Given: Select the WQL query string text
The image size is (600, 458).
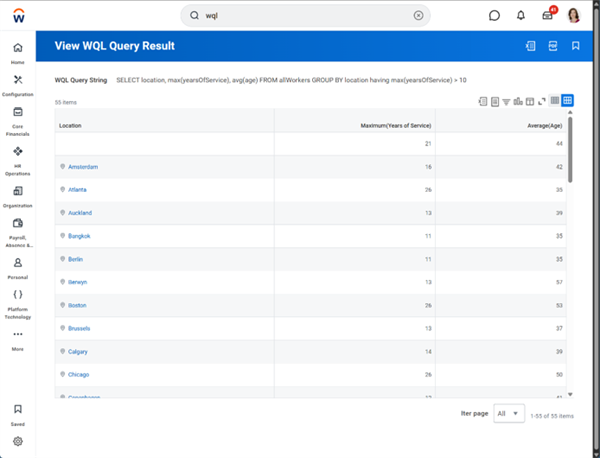Looking at the screenshot, I should coord(291,80).
